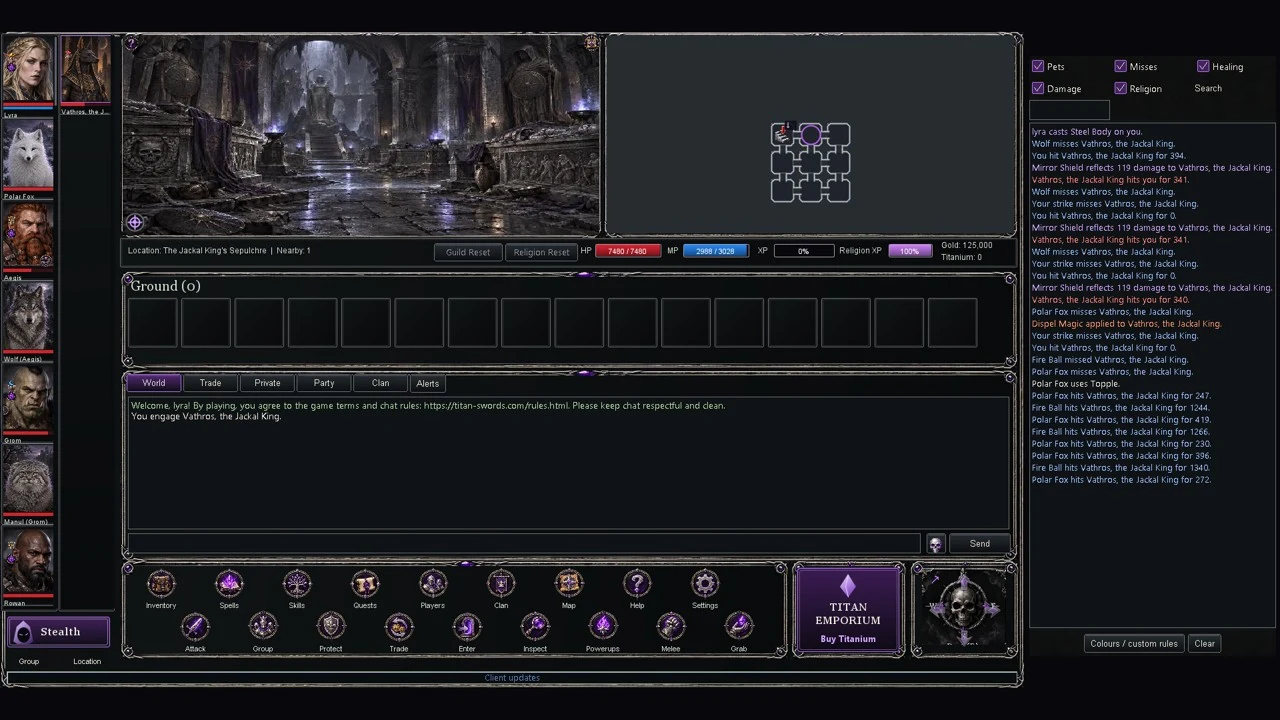Toggle the Damage checkbox
The image size is (1280, 720).
(x=1038, y=88)
